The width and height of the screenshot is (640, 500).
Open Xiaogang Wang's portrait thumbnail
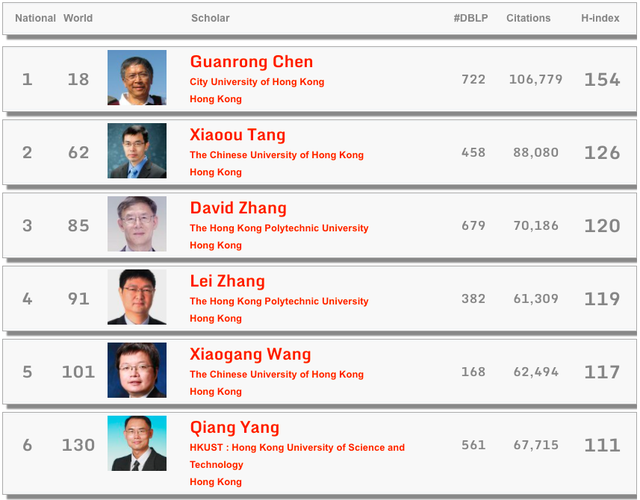pyautogui.click(x=137, y=370)
